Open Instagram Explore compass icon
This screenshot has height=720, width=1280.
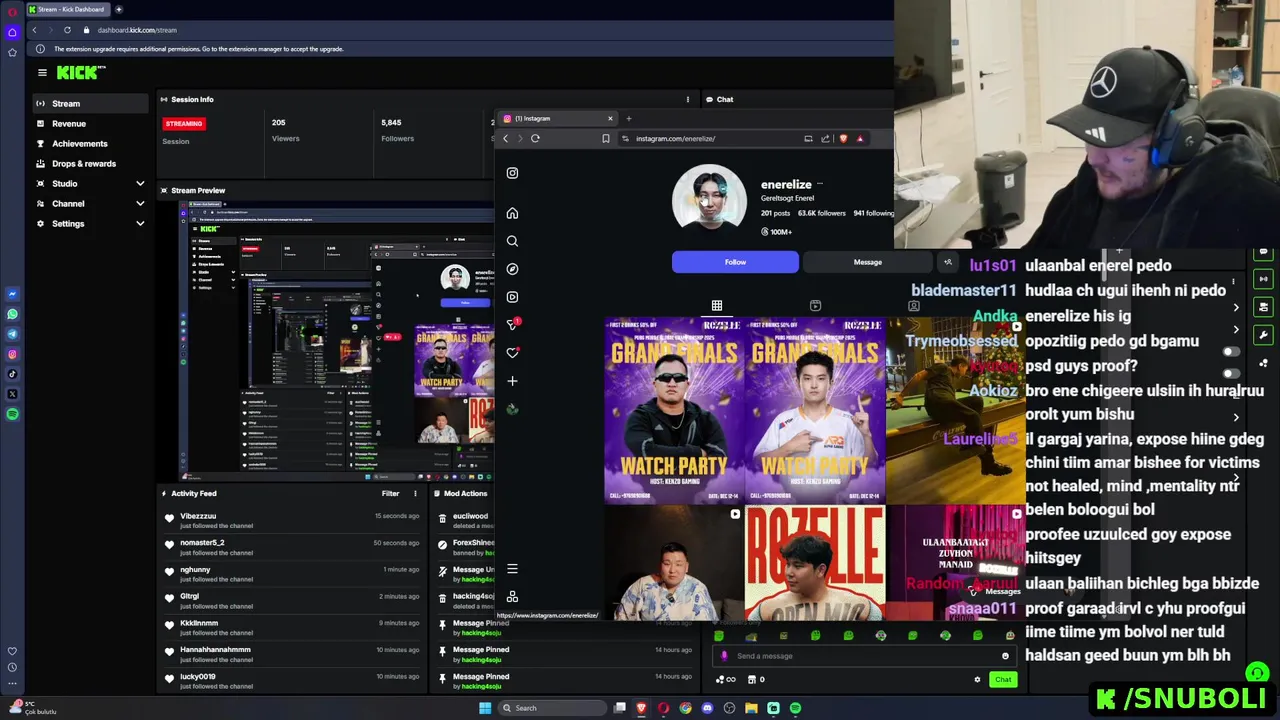[512, 269]
